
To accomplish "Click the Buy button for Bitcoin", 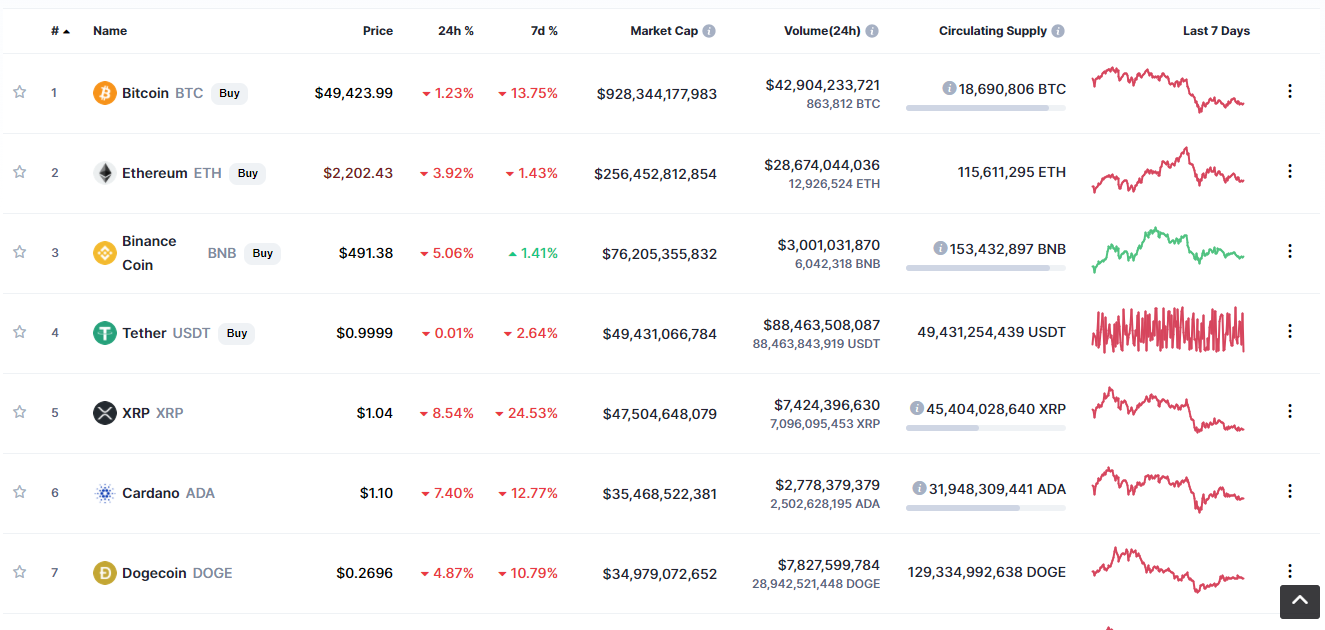I will pyautogui.click(x=229, y=93).
